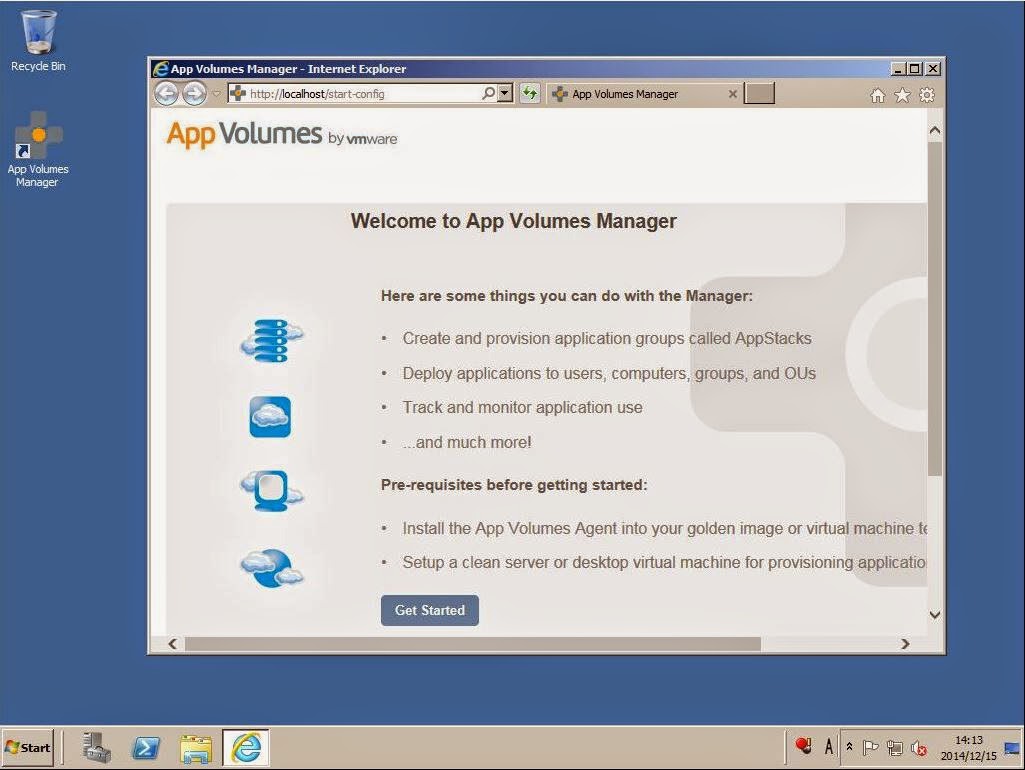Open the Start menu

coord(27,747)
